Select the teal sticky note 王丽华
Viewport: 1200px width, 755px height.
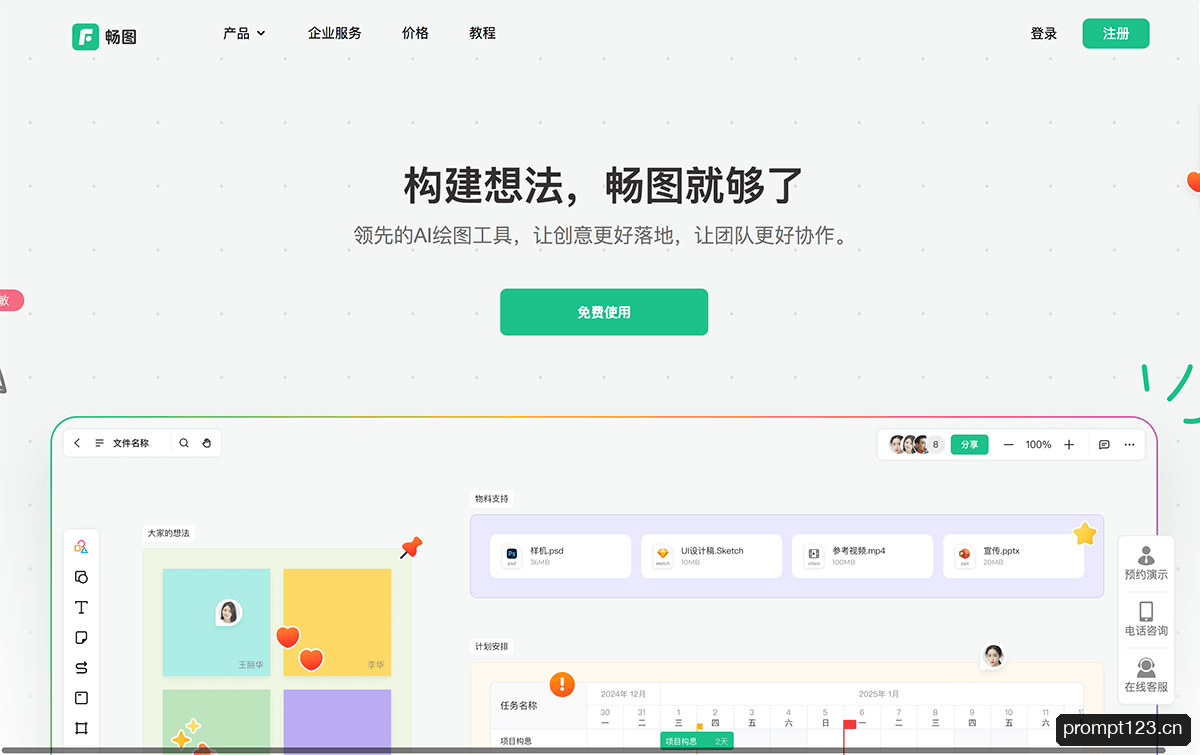coord(216,622)
